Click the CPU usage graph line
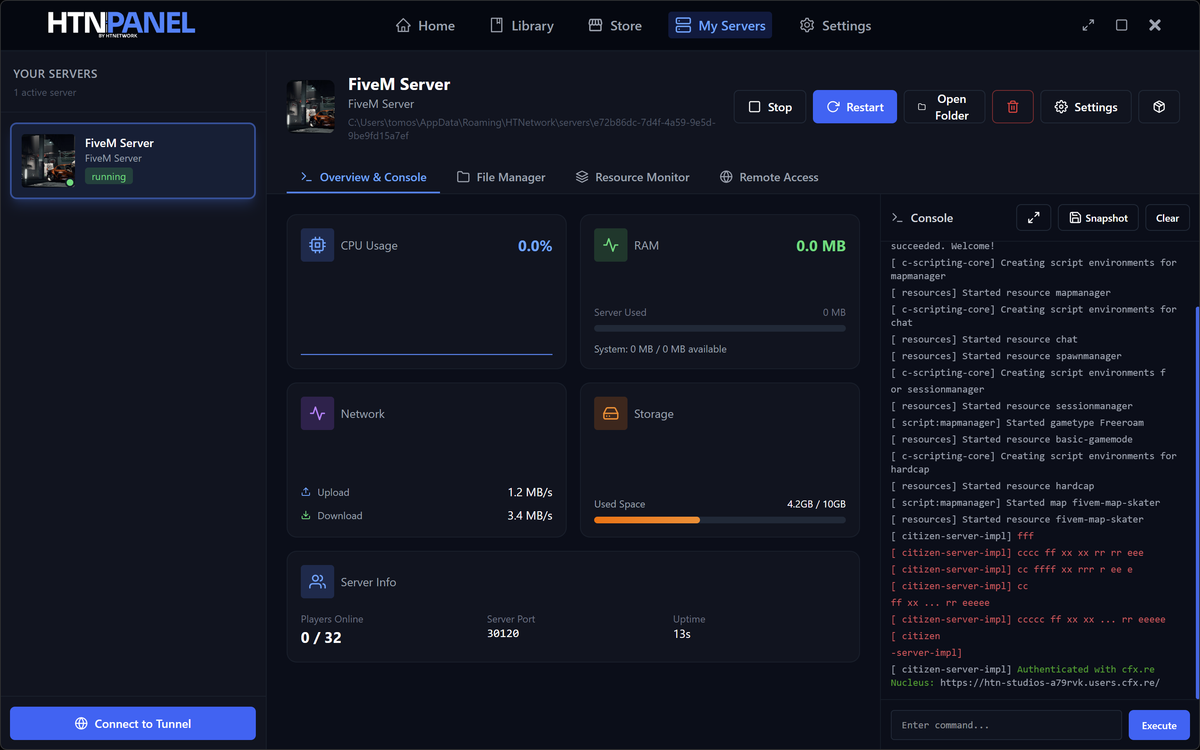The width and height of the screenshot is (1200, 750). click(x=427, y=354)
